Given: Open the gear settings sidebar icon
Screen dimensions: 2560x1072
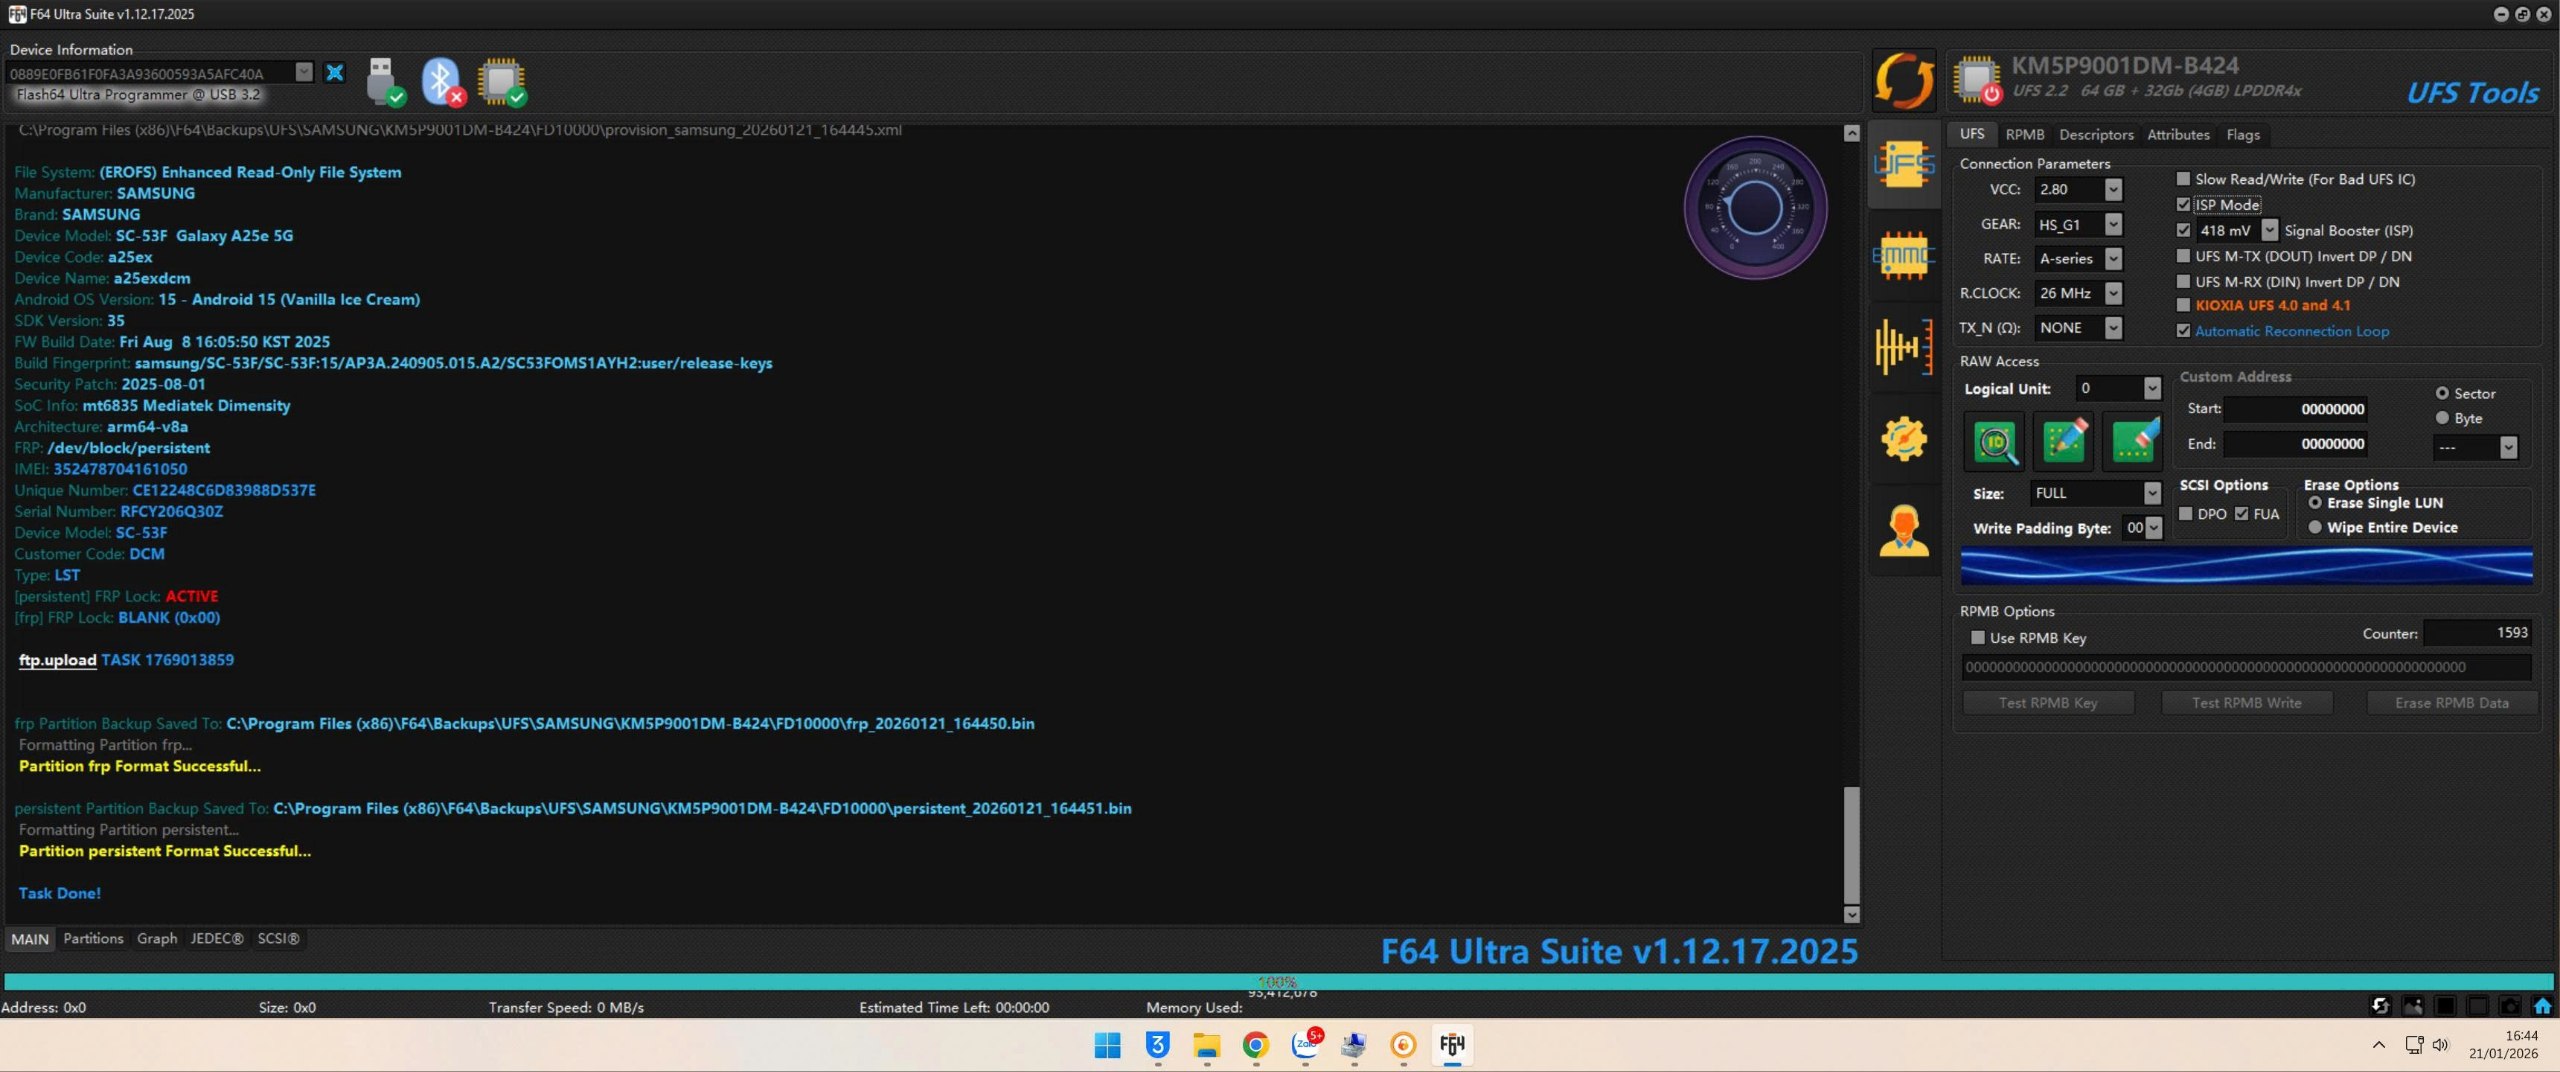Looking at the screenshot, I should [1903, 438].
